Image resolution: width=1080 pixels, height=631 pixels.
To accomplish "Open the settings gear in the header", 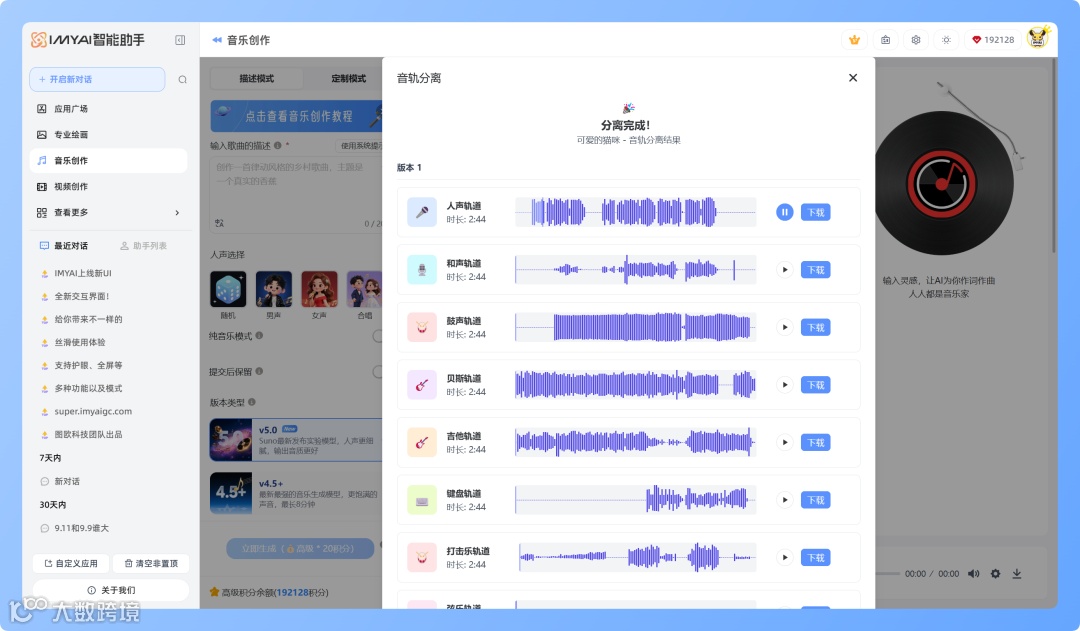I will [915, 40].
